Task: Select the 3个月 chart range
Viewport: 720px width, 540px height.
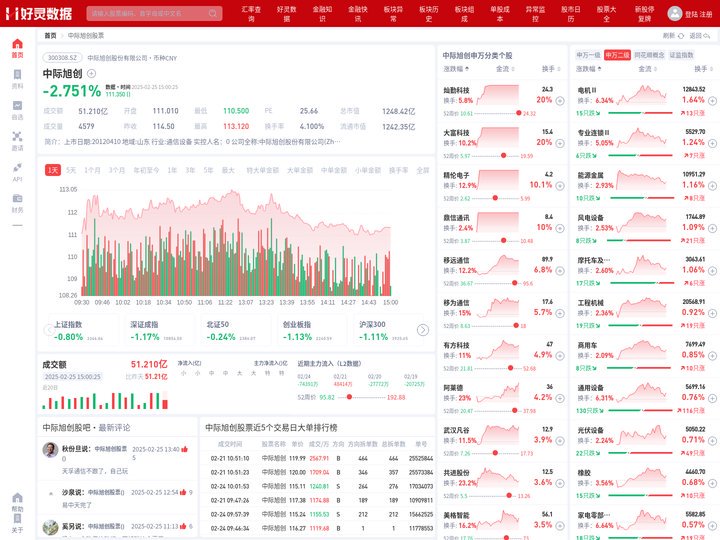Action: 117,170
